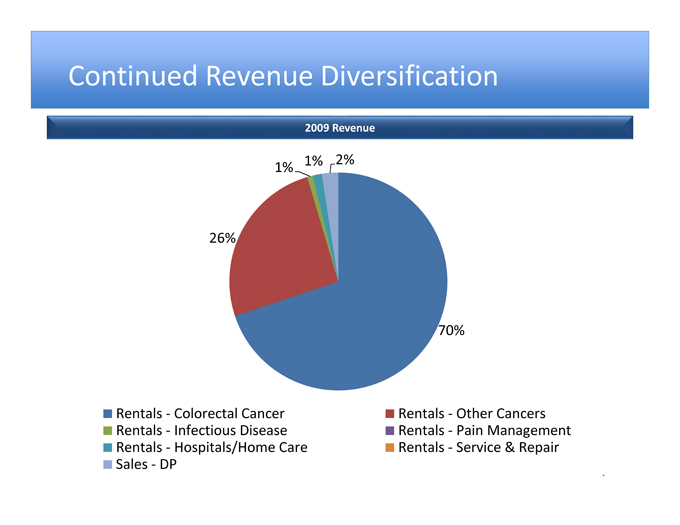Select the Rentals - Other Cancers legend text
The width and height of the screenshot is (680, 525).
click(471, 414)
